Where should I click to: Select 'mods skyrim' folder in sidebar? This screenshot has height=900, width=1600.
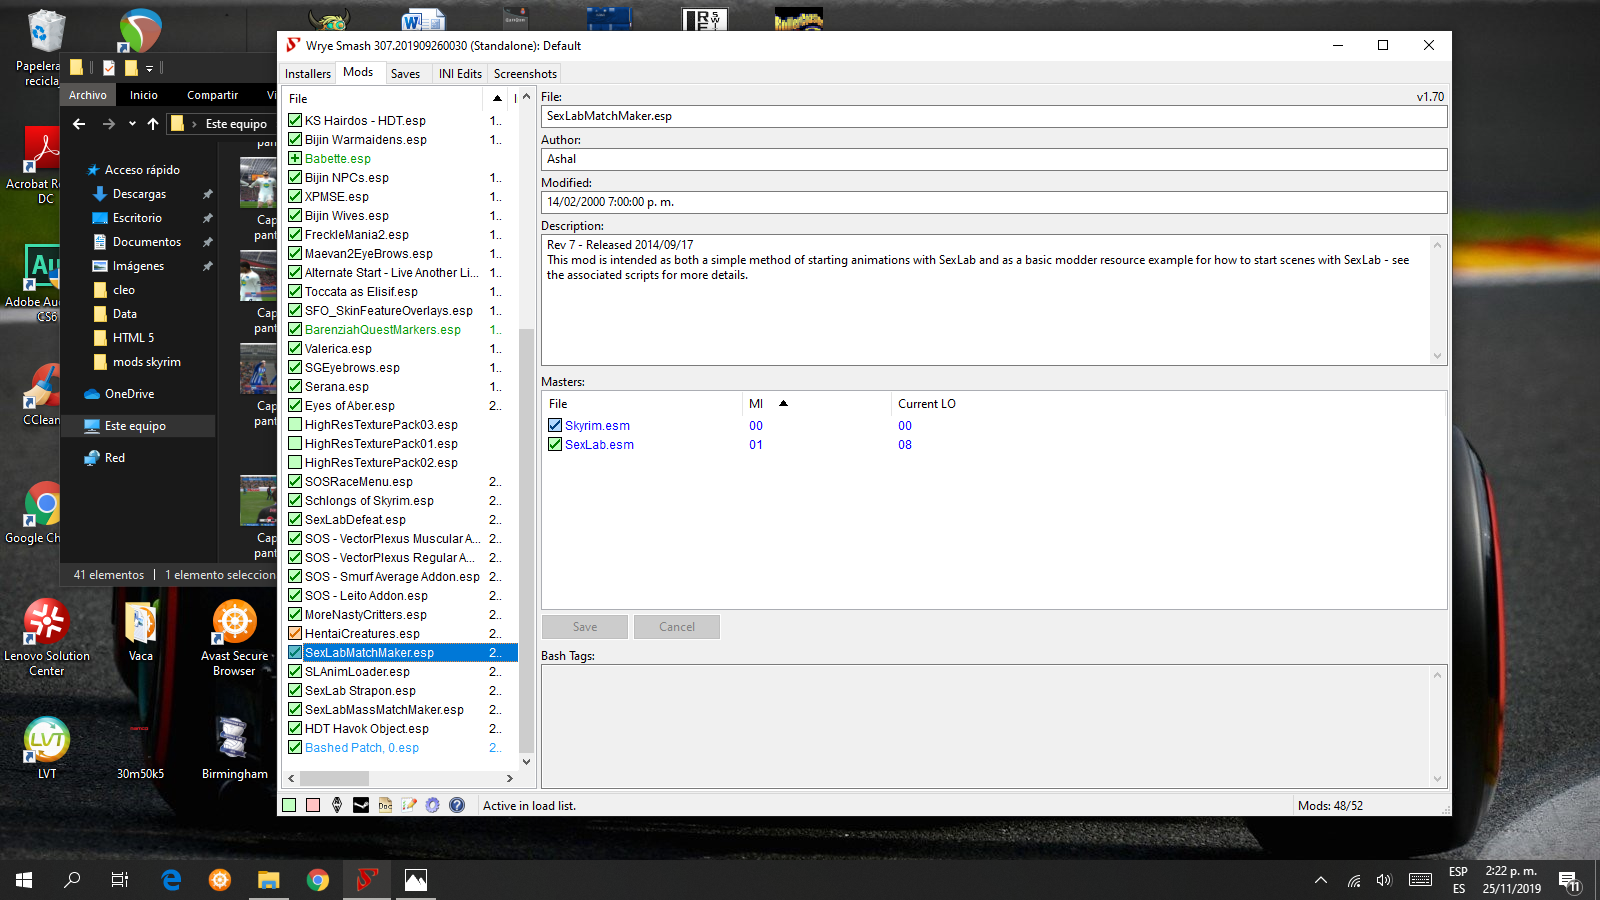point(147,362)
